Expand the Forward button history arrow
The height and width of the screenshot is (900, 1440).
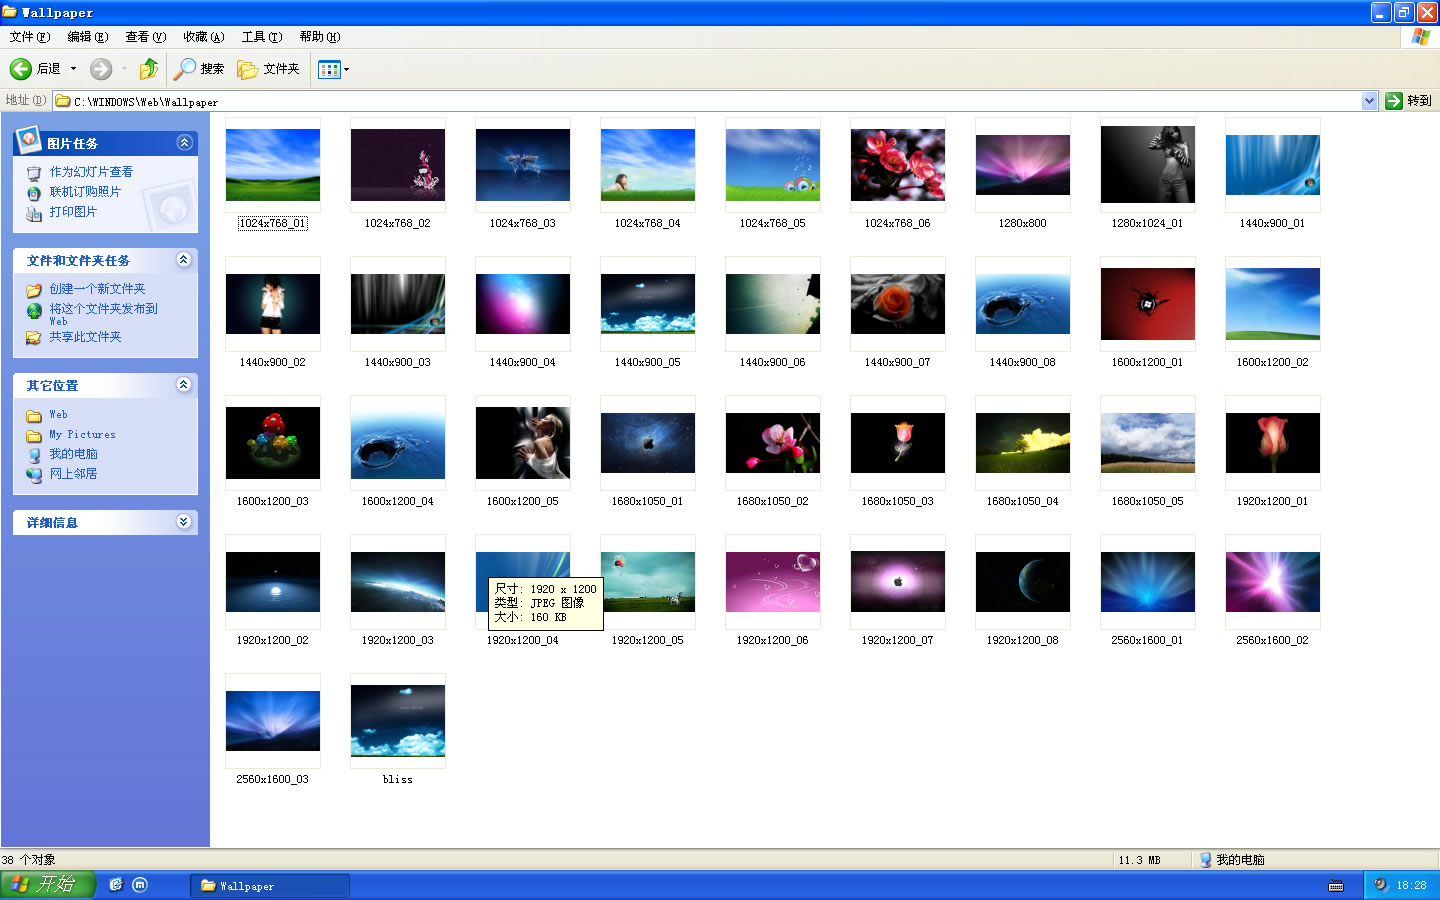coord(124,69)
